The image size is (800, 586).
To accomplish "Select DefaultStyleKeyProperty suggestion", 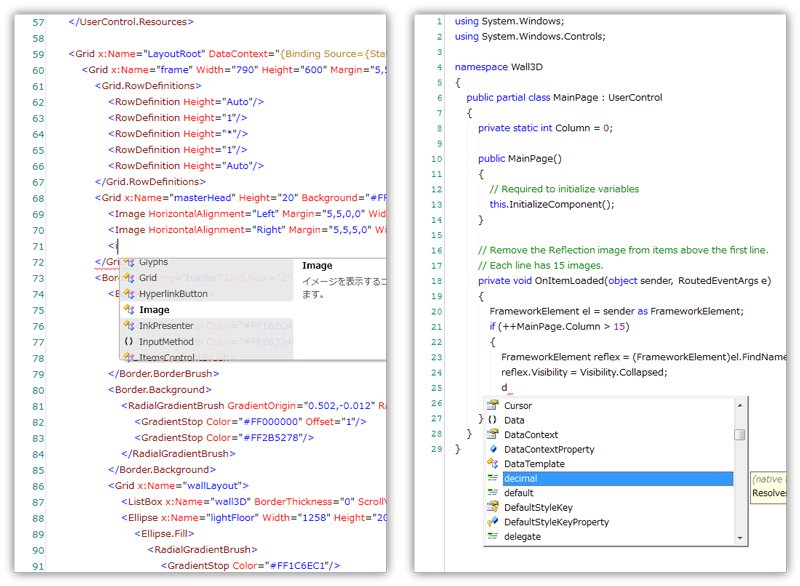I will tap(556, 522).
